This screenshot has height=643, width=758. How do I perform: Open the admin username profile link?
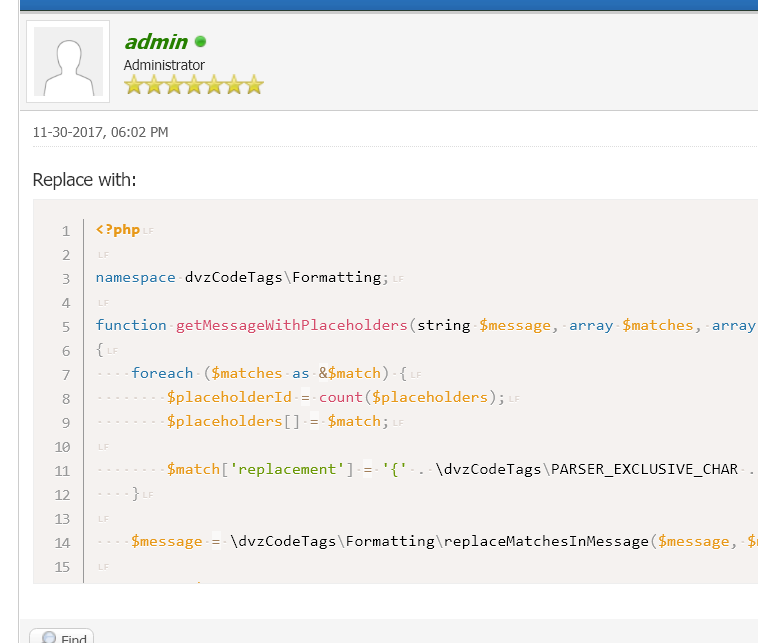156,42
